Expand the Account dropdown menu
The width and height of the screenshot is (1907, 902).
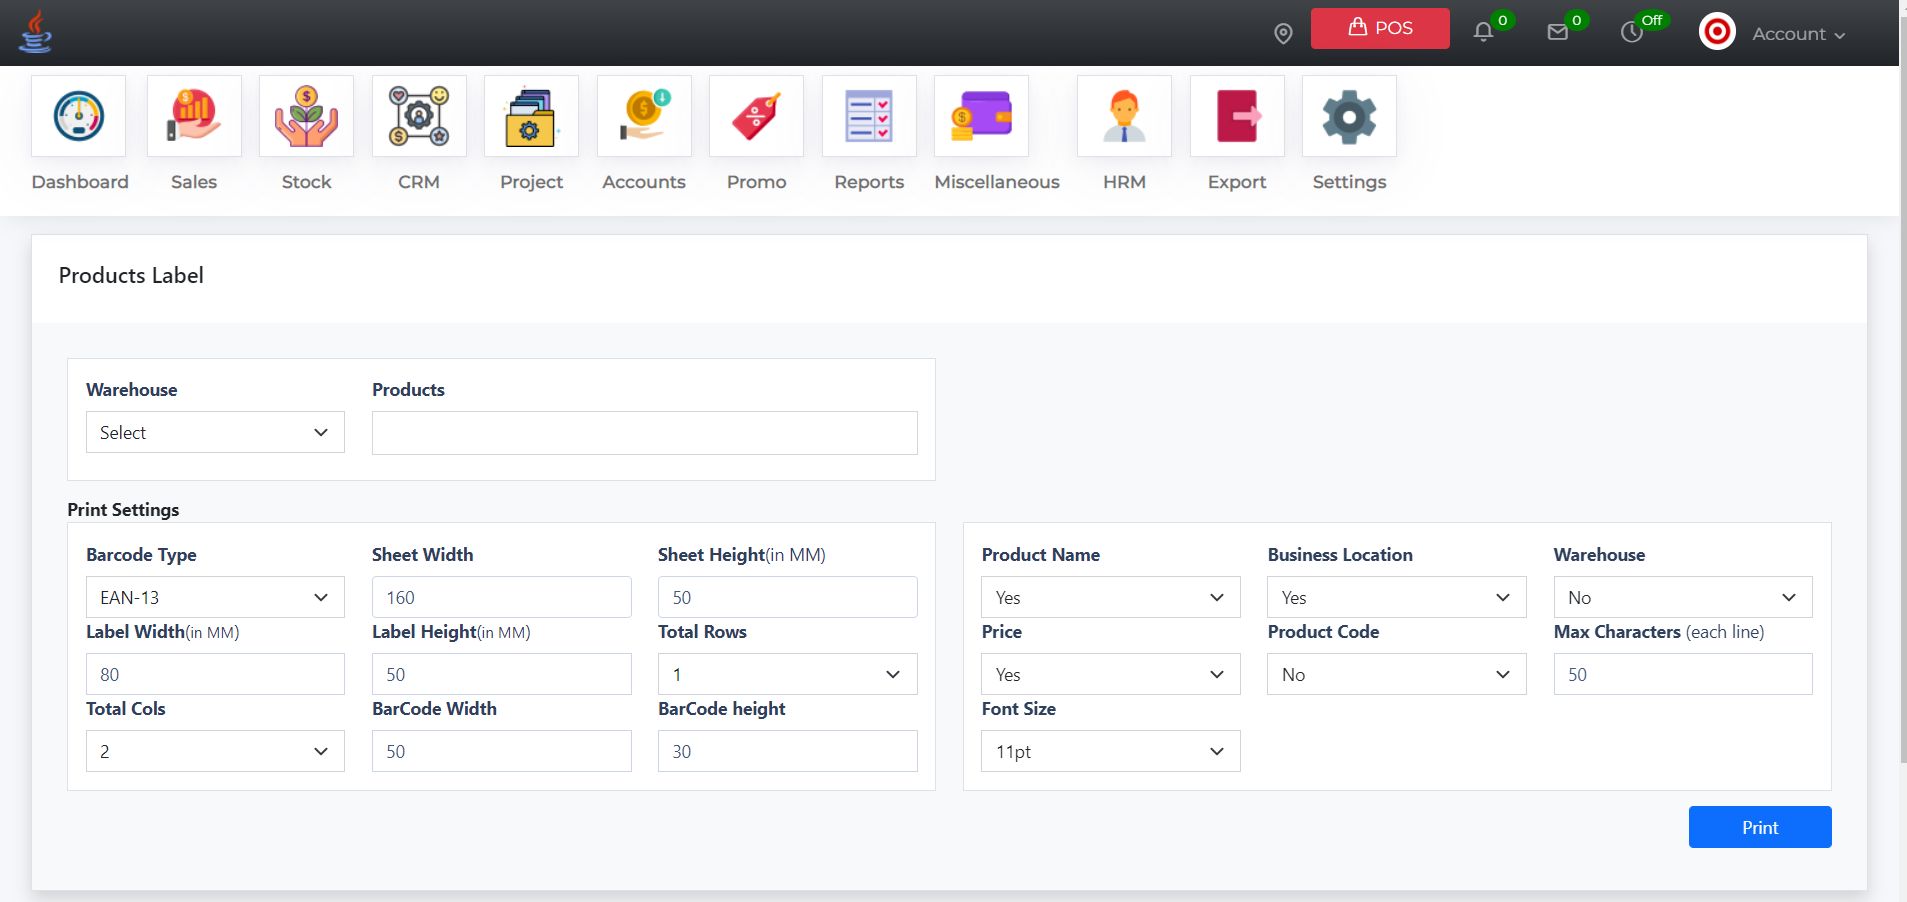pyautogui.click(x=1799, y=34)
